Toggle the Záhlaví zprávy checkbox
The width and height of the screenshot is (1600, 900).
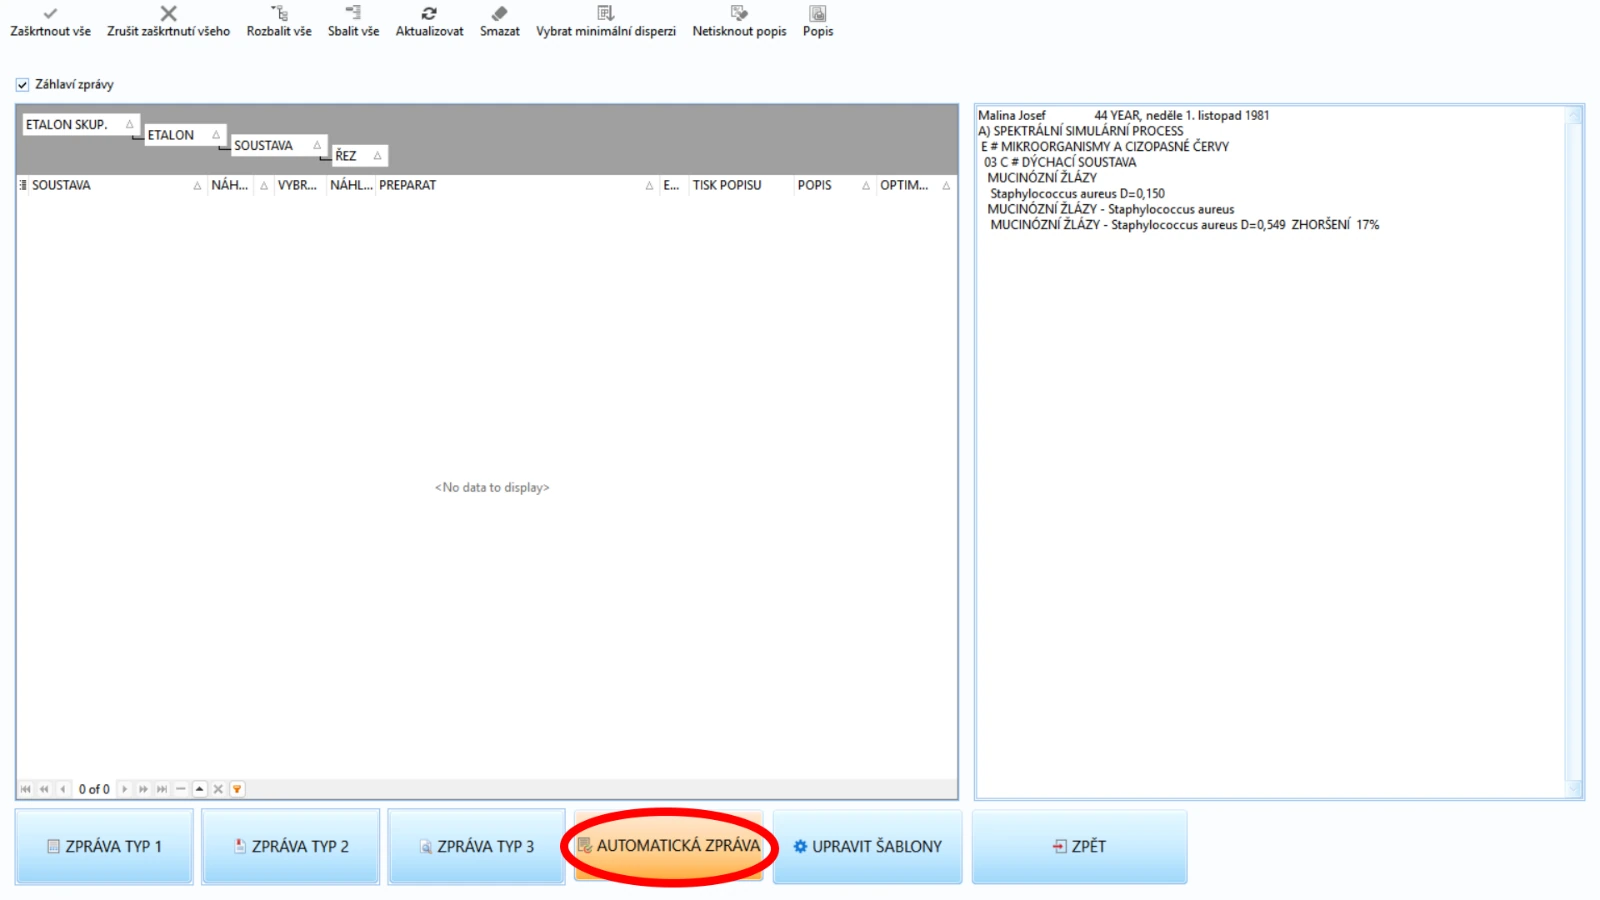tap(22, 85)
